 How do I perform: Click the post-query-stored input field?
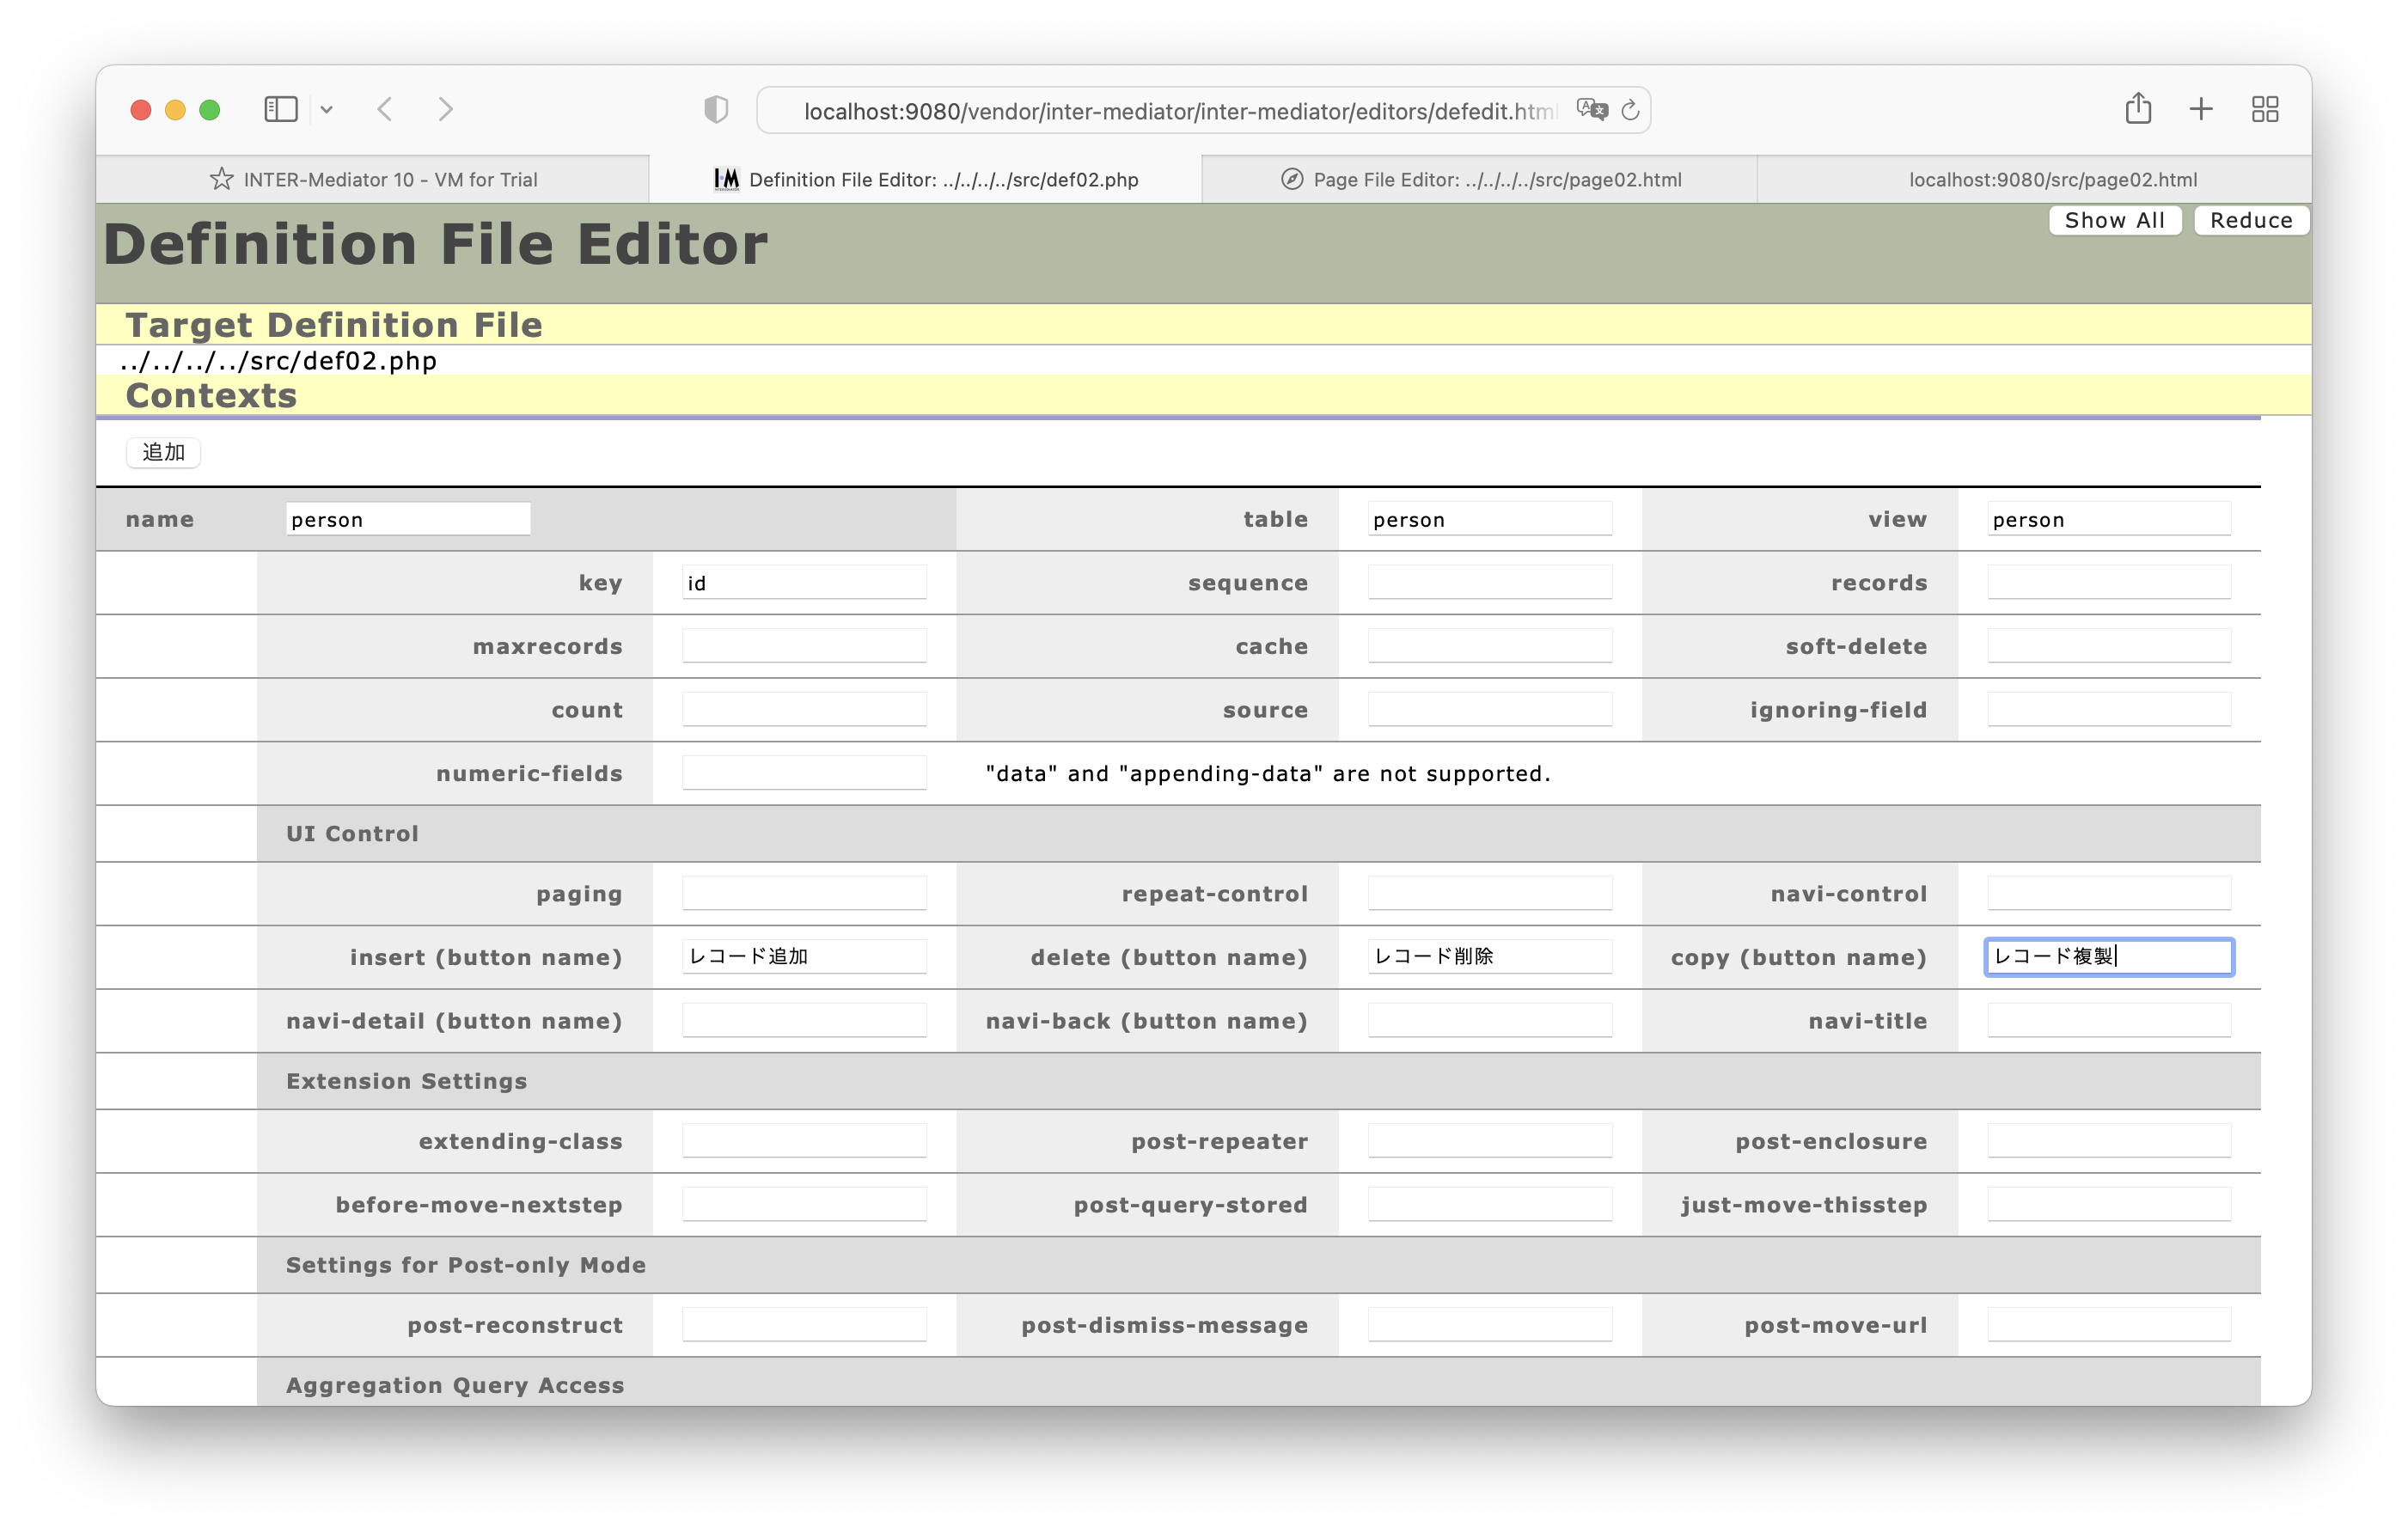pos(1490,1205)
